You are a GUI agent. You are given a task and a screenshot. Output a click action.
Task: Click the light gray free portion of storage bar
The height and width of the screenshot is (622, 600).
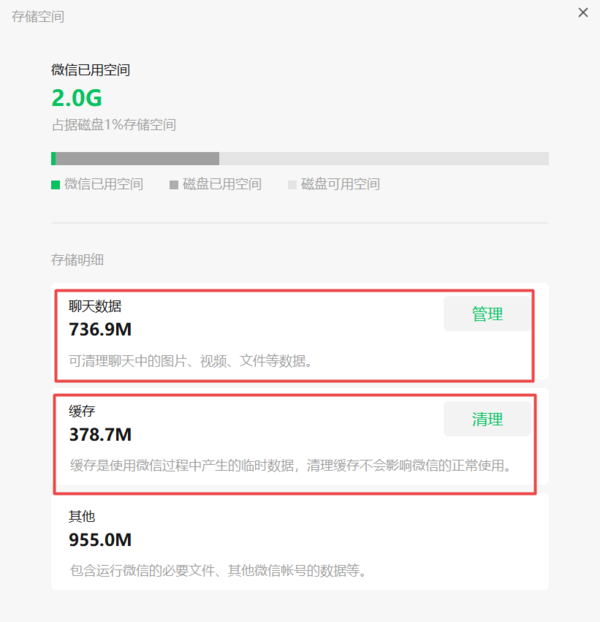point(383,158)
